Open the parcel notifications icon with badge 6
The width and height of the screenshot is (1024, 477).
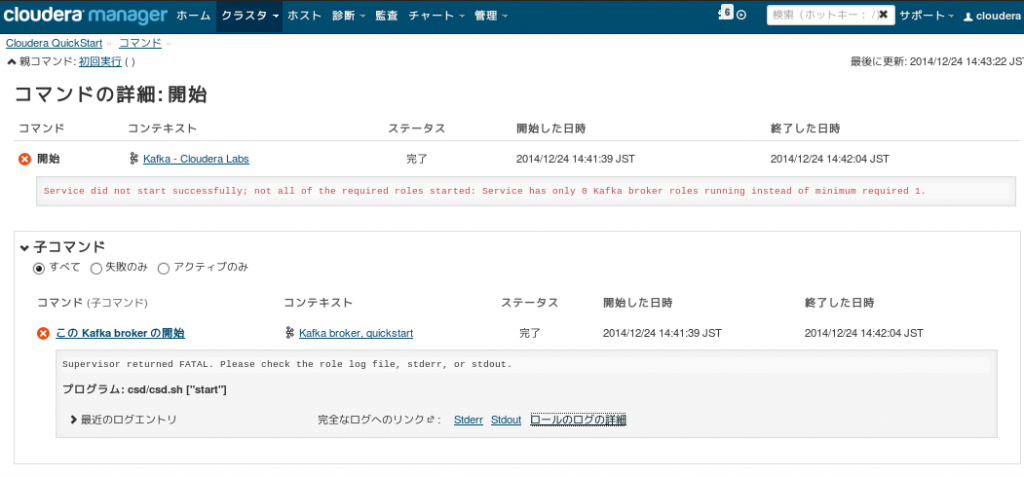[726, 14]
